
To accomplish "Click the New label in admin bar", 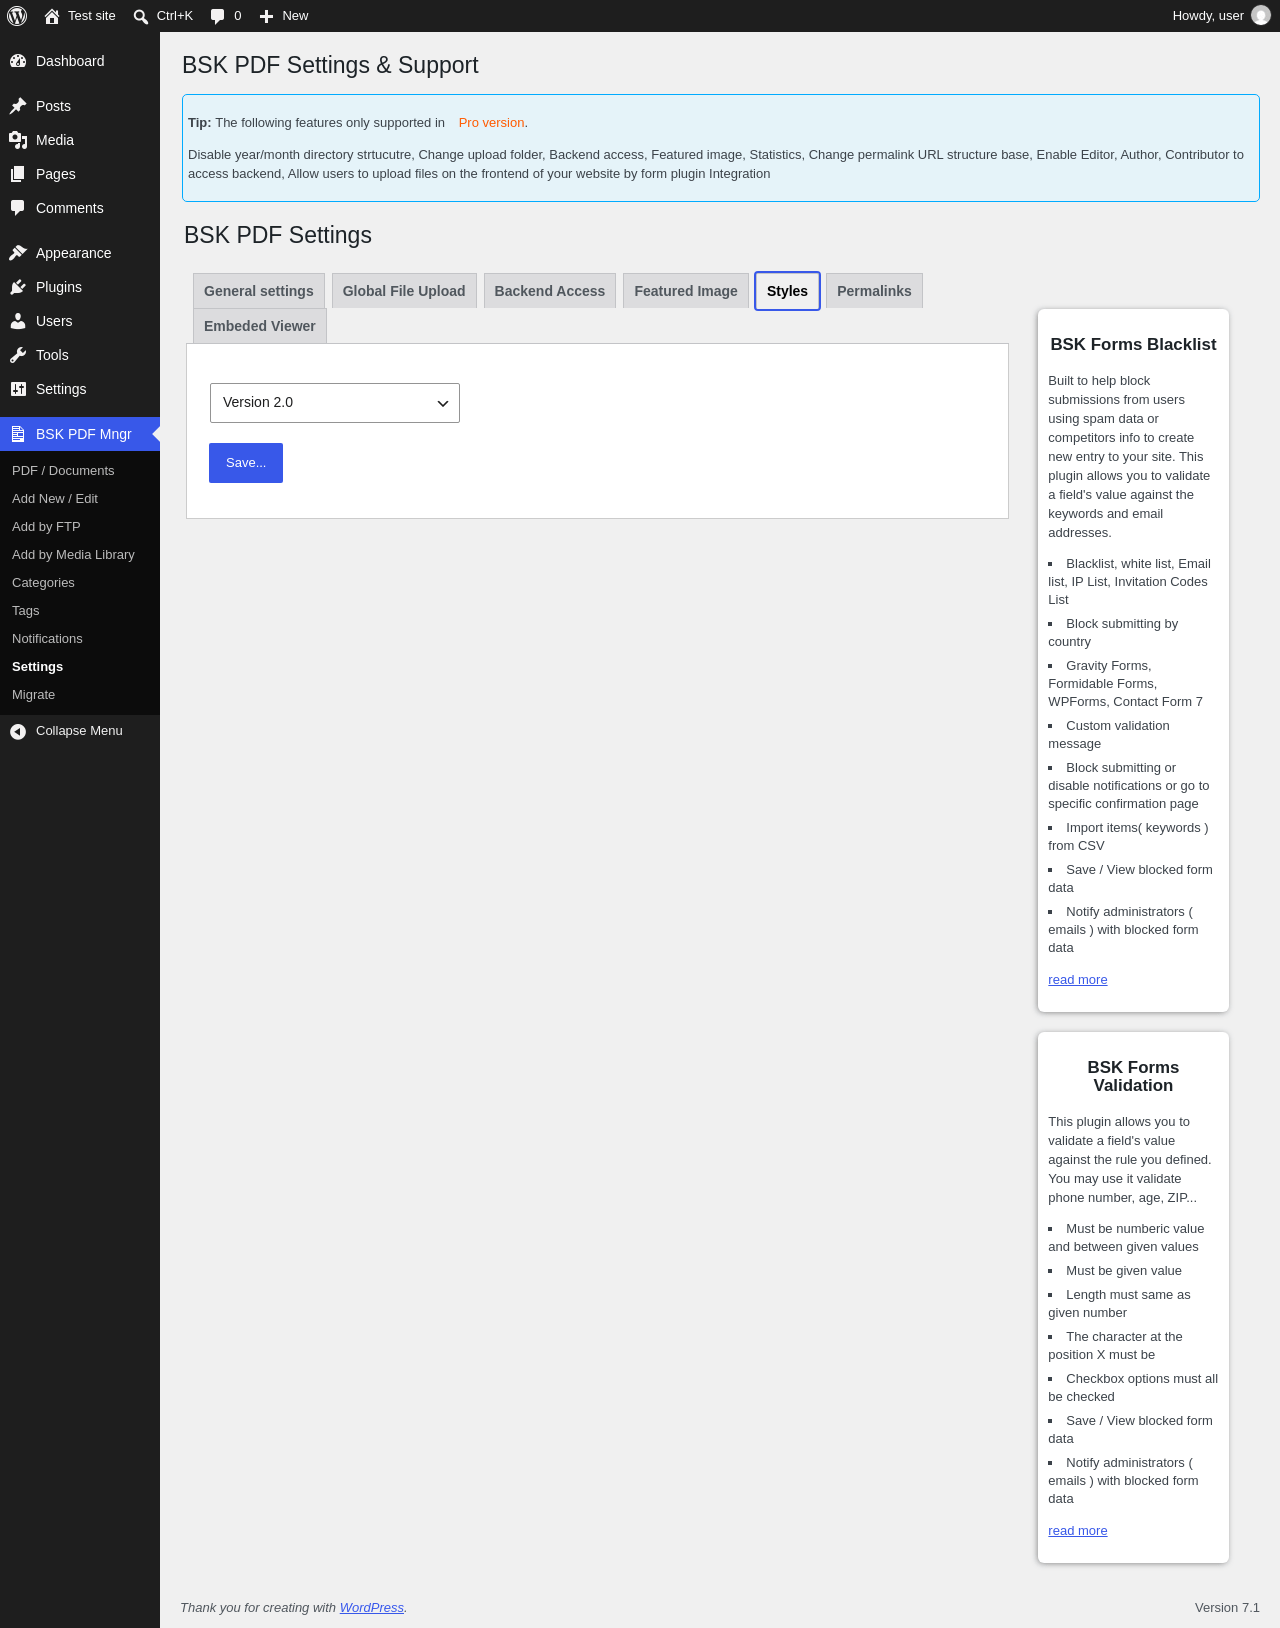I will tap(295, 16).
